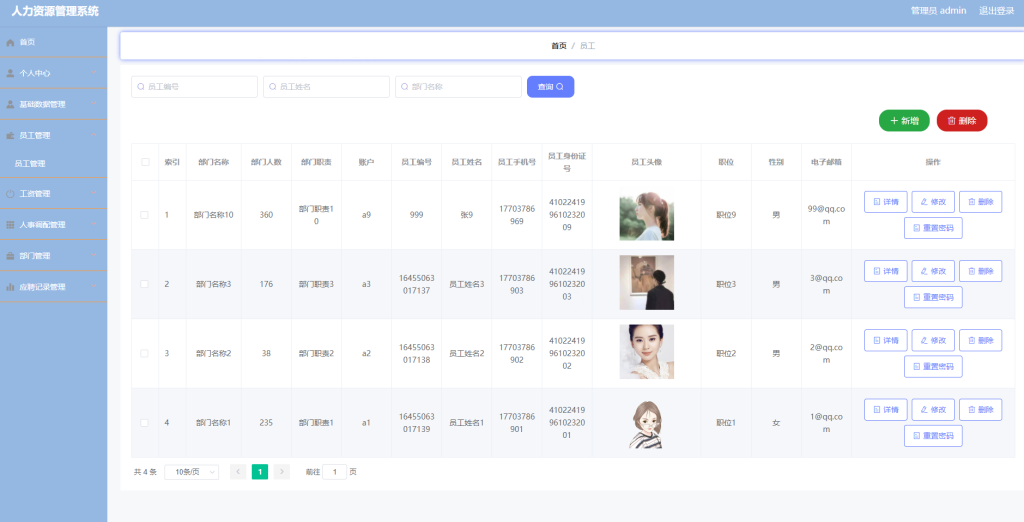This screenshot has height=522, width=1024.
Task: Tick the select-all checkbox in table header
Action: point(145,162)
